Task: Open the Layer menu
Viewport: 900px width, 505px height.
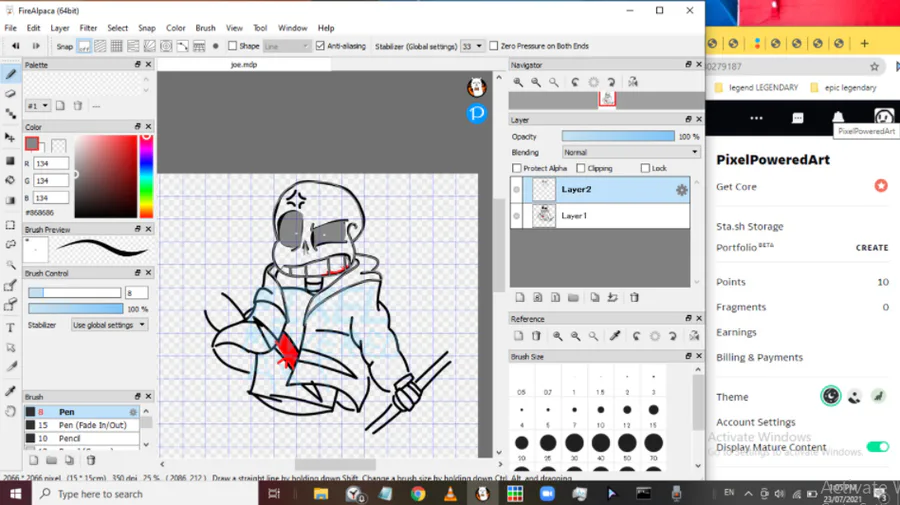Action: (60, 28)
